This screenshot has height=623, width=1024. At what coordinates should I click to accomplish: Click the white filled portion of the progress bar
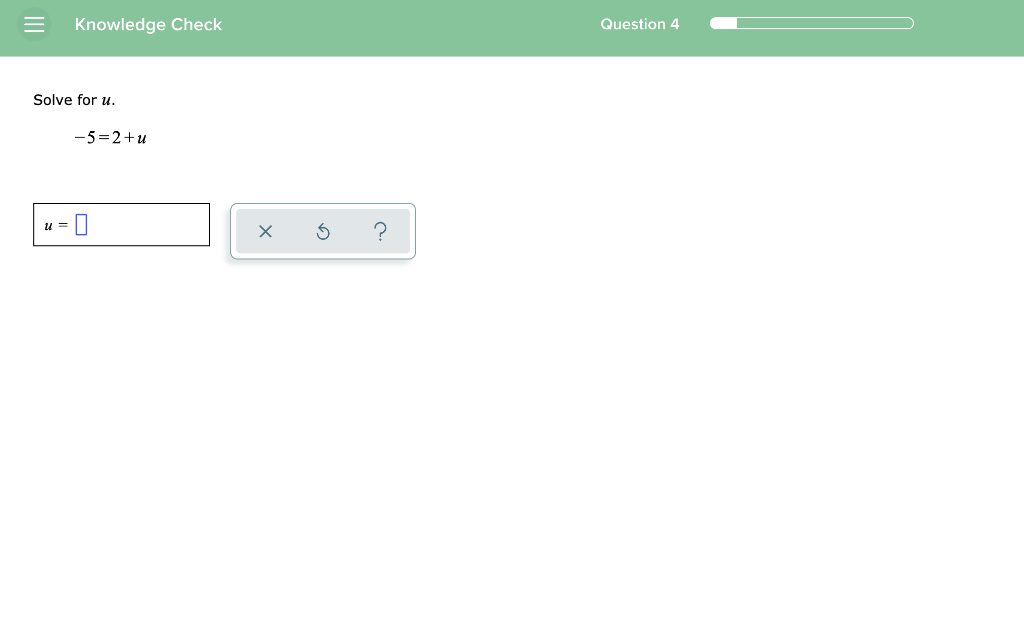coord(723,23)
